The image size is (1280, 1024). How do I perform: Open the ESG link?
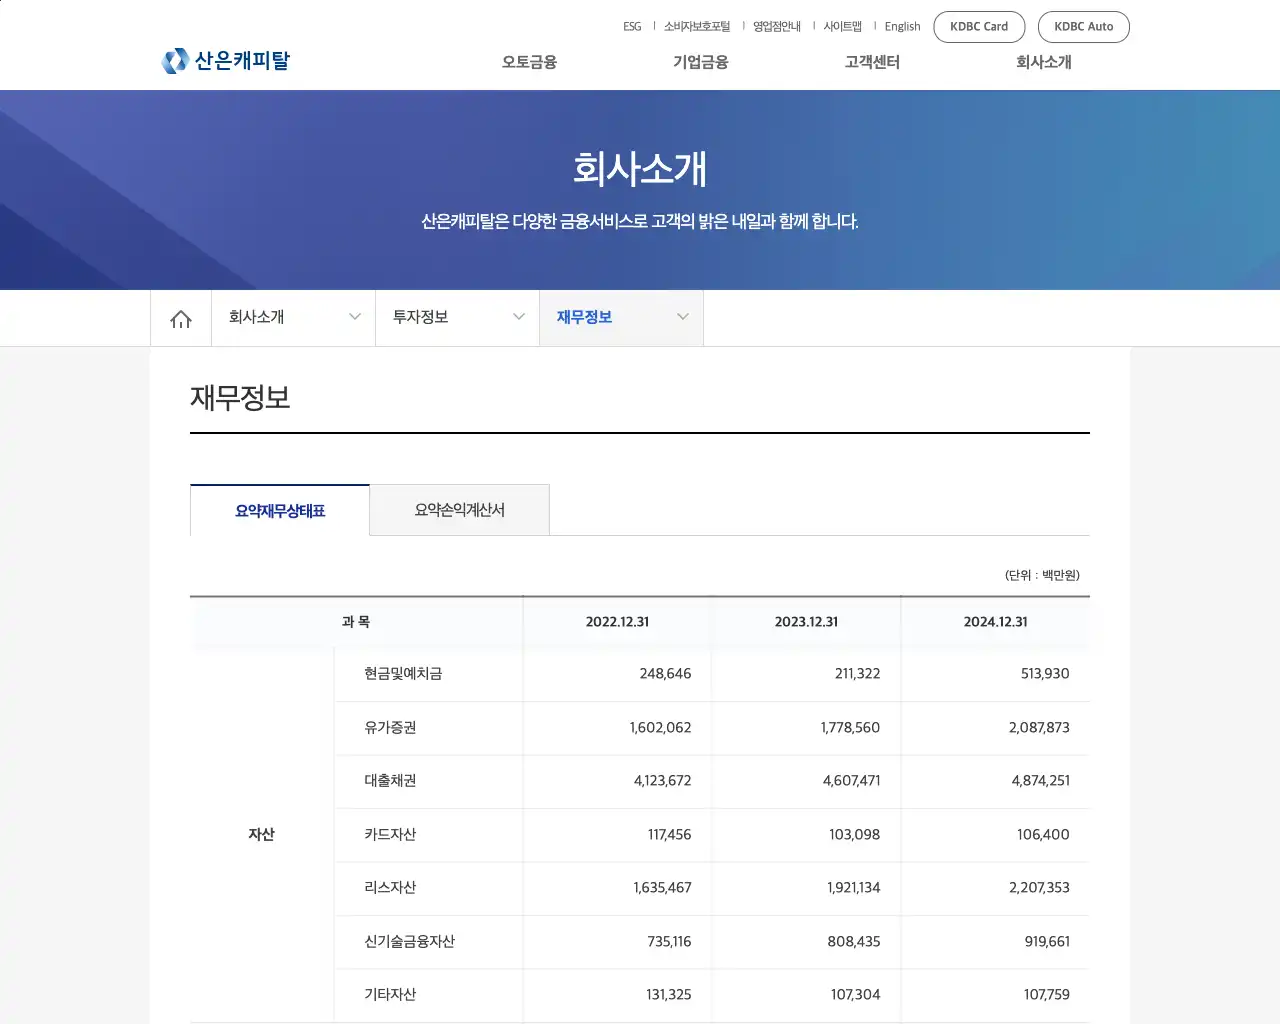(x=631, y=26)
